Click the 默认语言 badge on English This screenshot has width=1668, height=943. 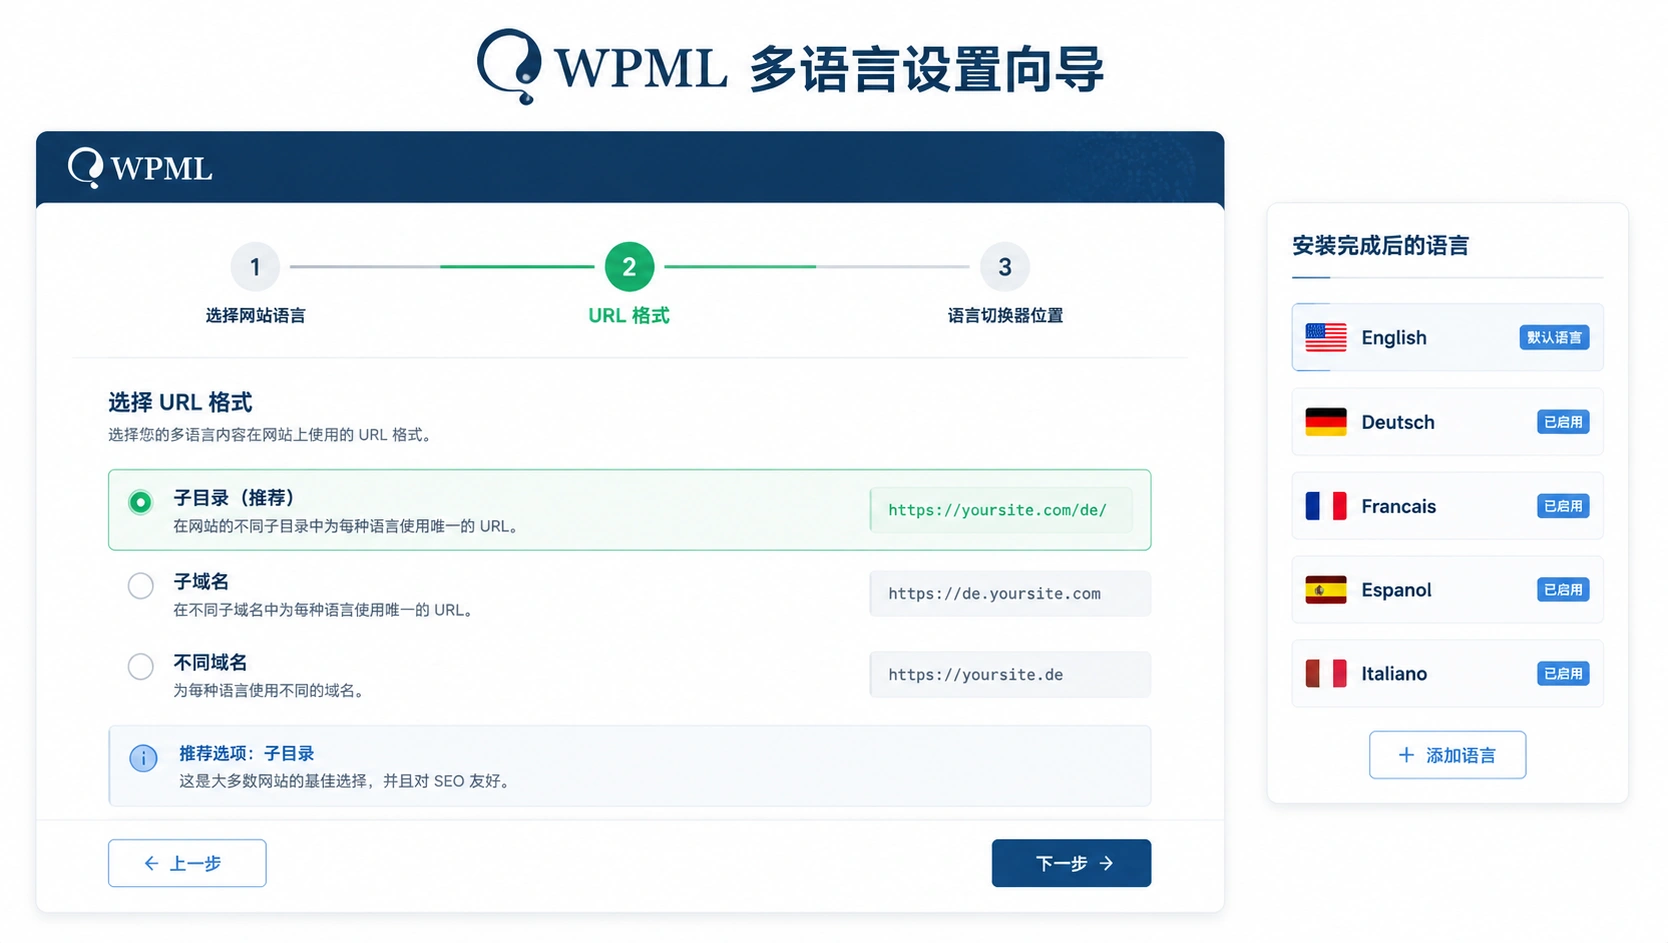(x=1554, y=338)
